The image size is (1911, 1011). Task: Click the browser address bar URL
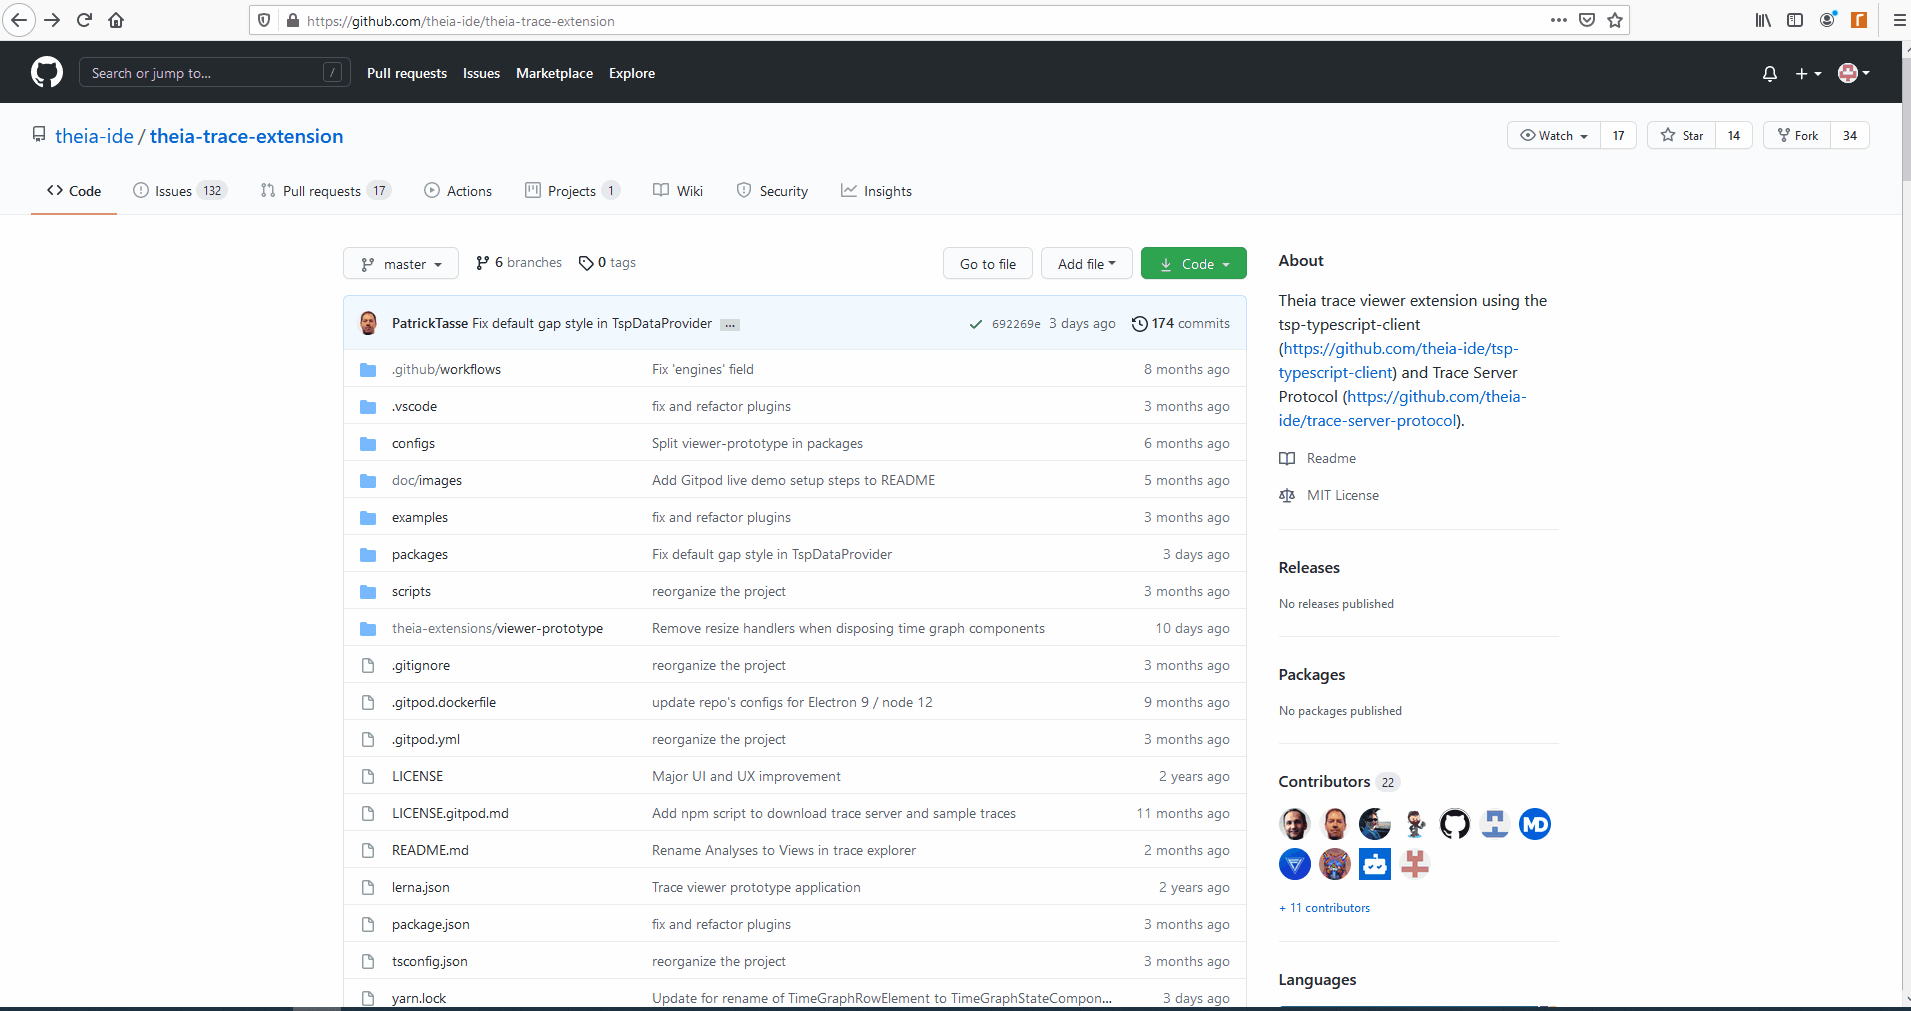tap(461, 21)
